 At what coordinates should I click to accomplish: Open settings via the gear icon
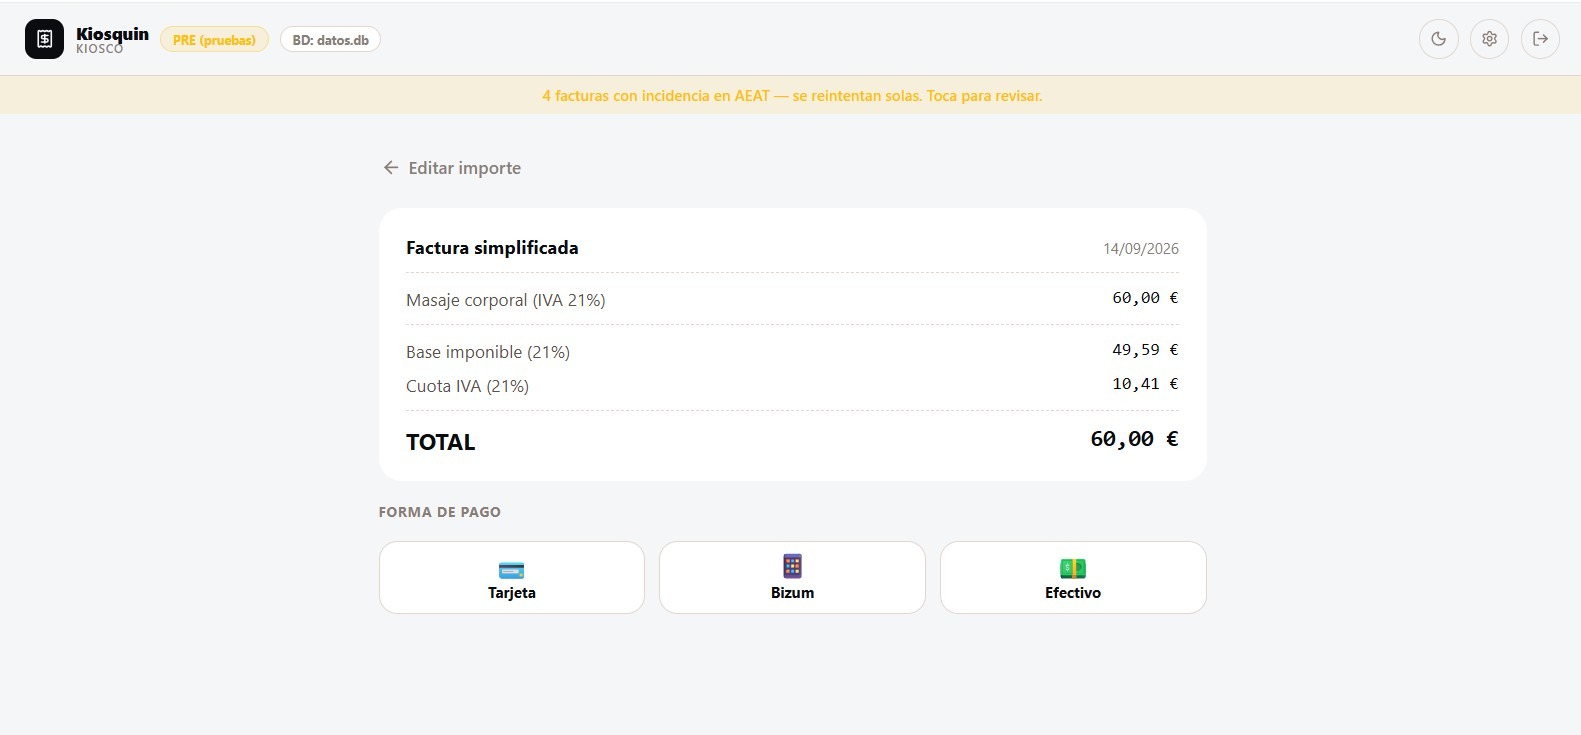pos(1489,39)
